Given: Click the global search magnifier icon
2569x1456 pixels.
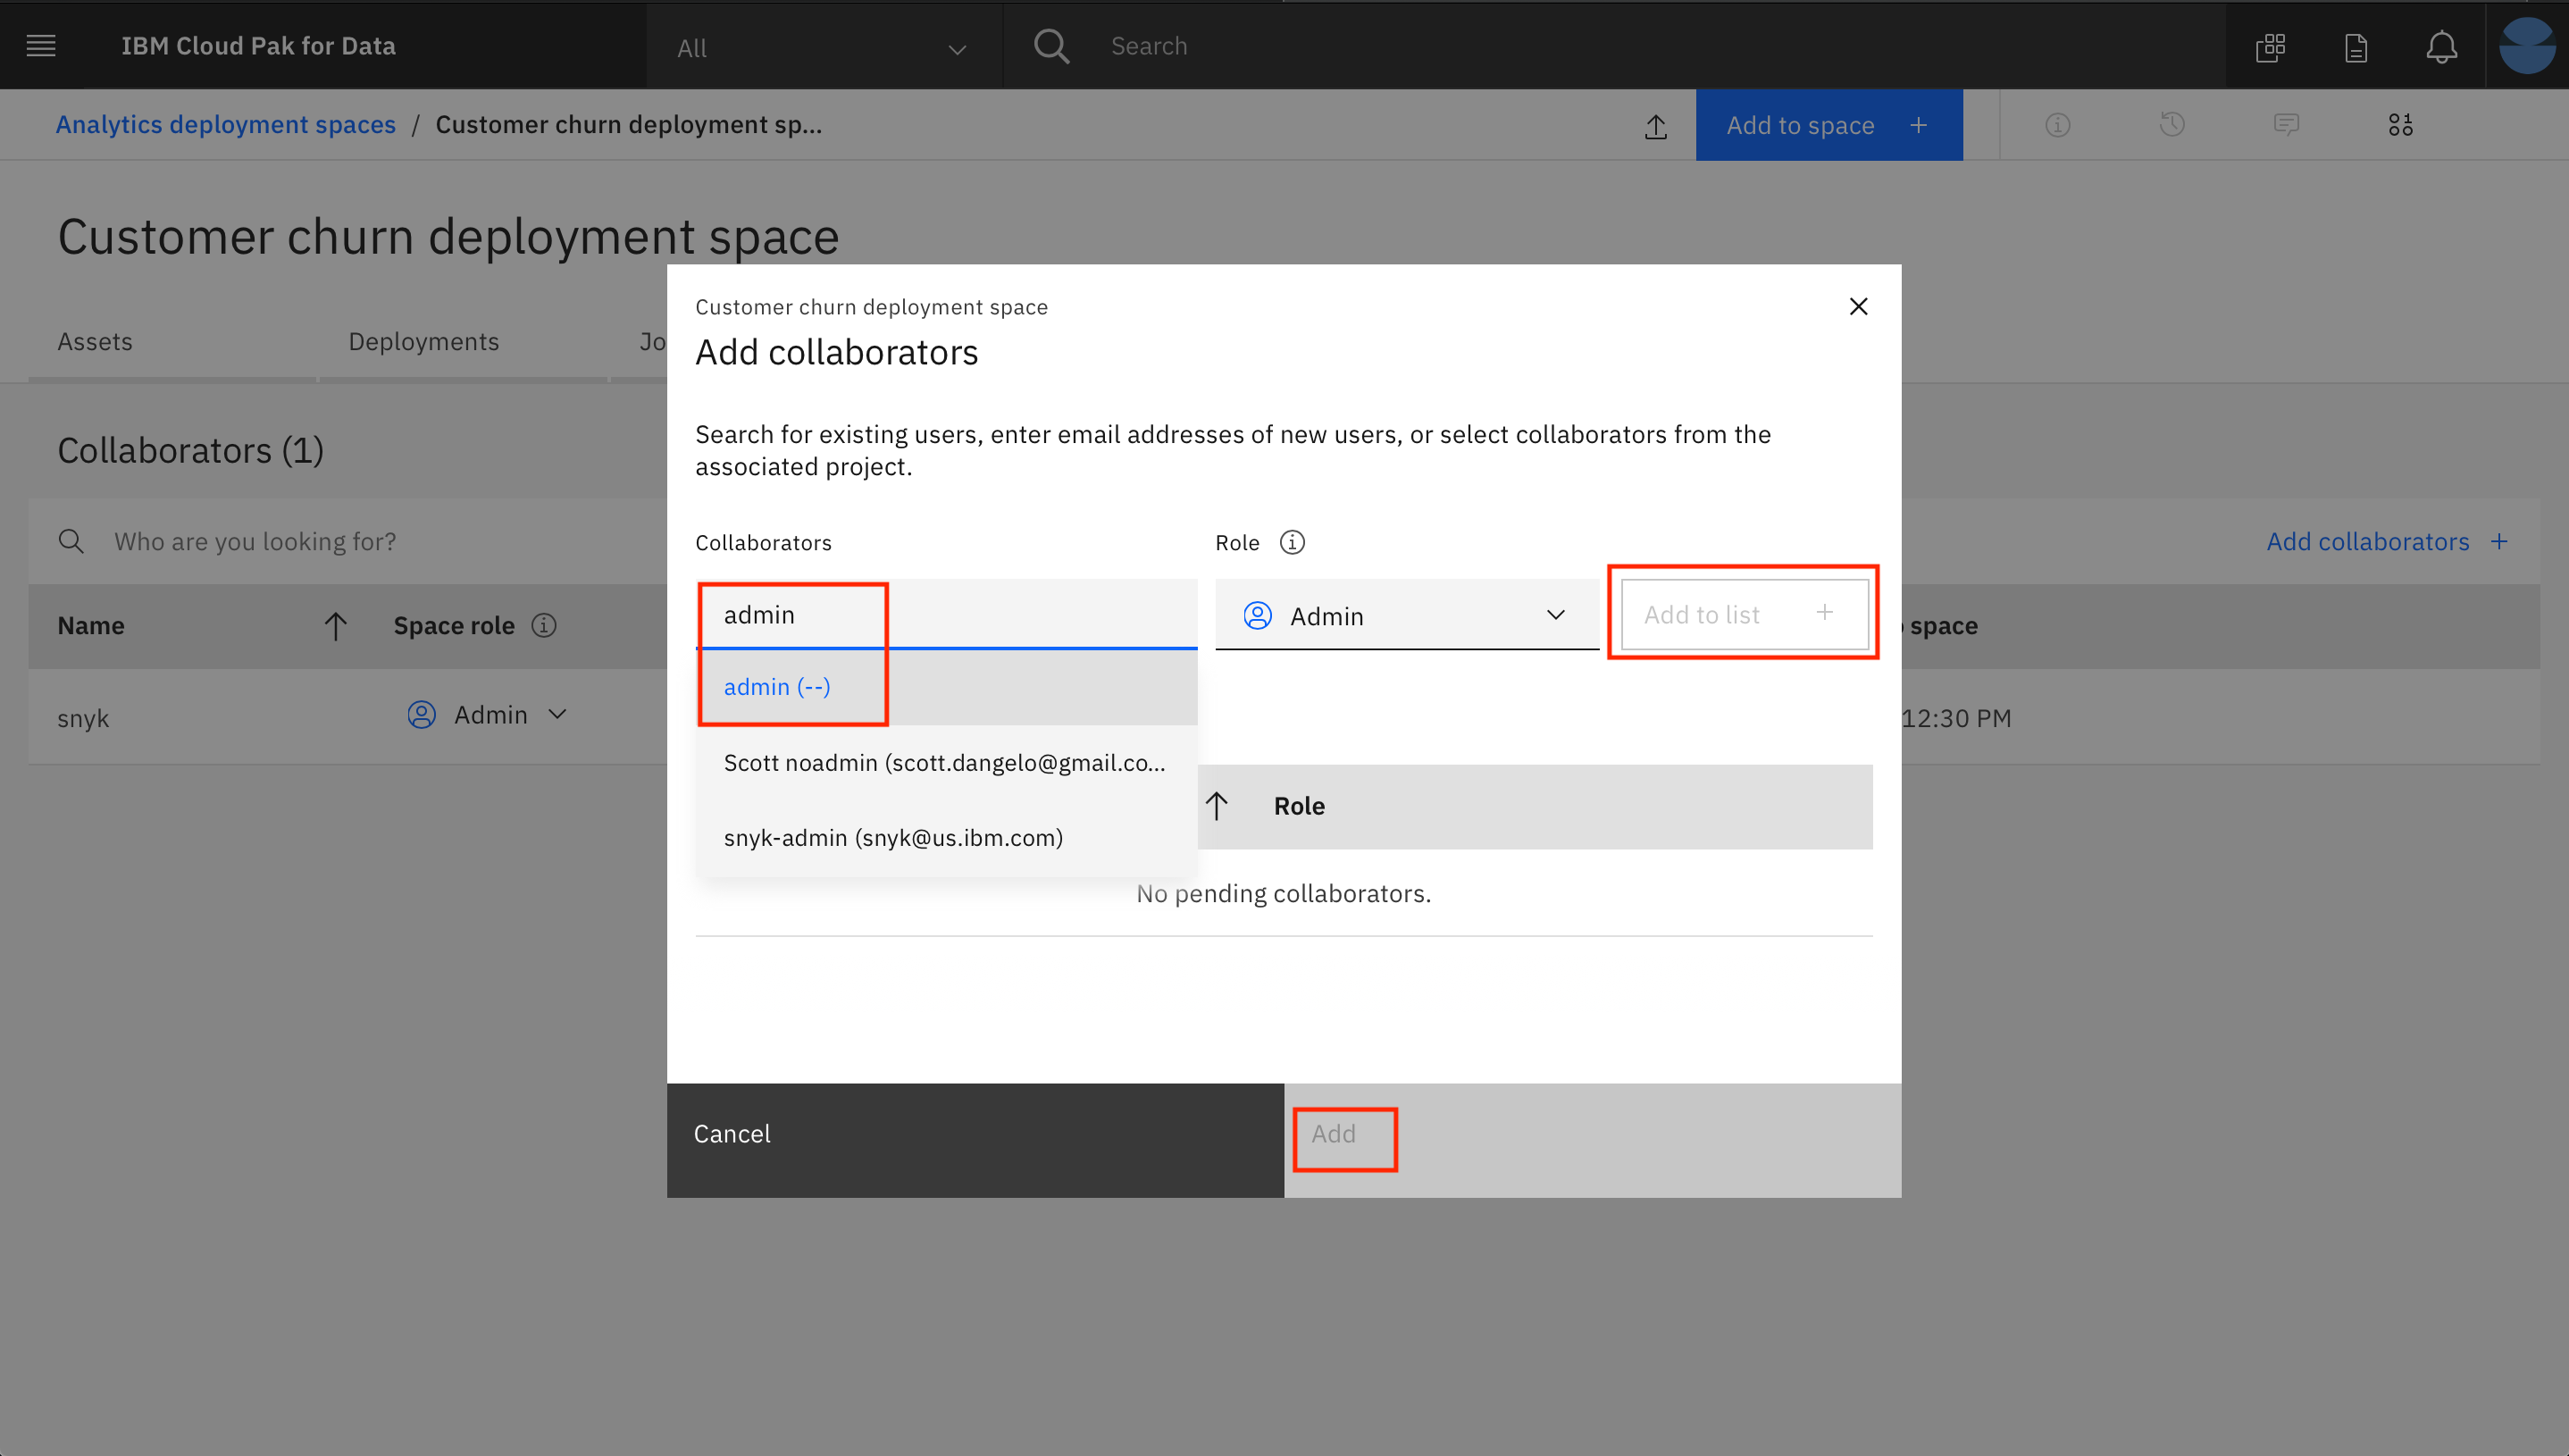Looking at the screenshot, I should [1051, 46].
